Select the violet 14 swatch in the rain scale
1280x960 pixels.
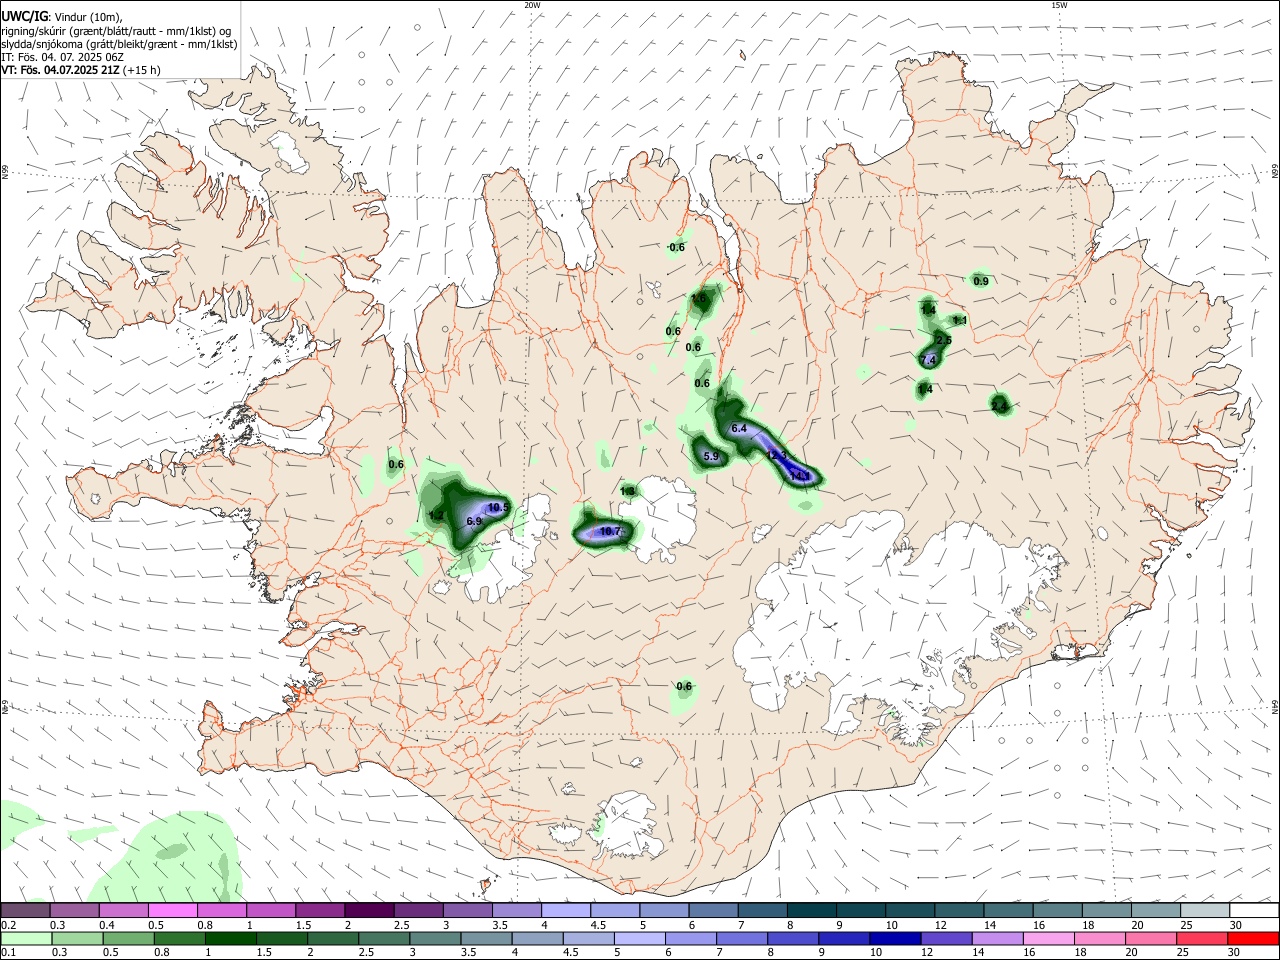[x=997, y=939]
